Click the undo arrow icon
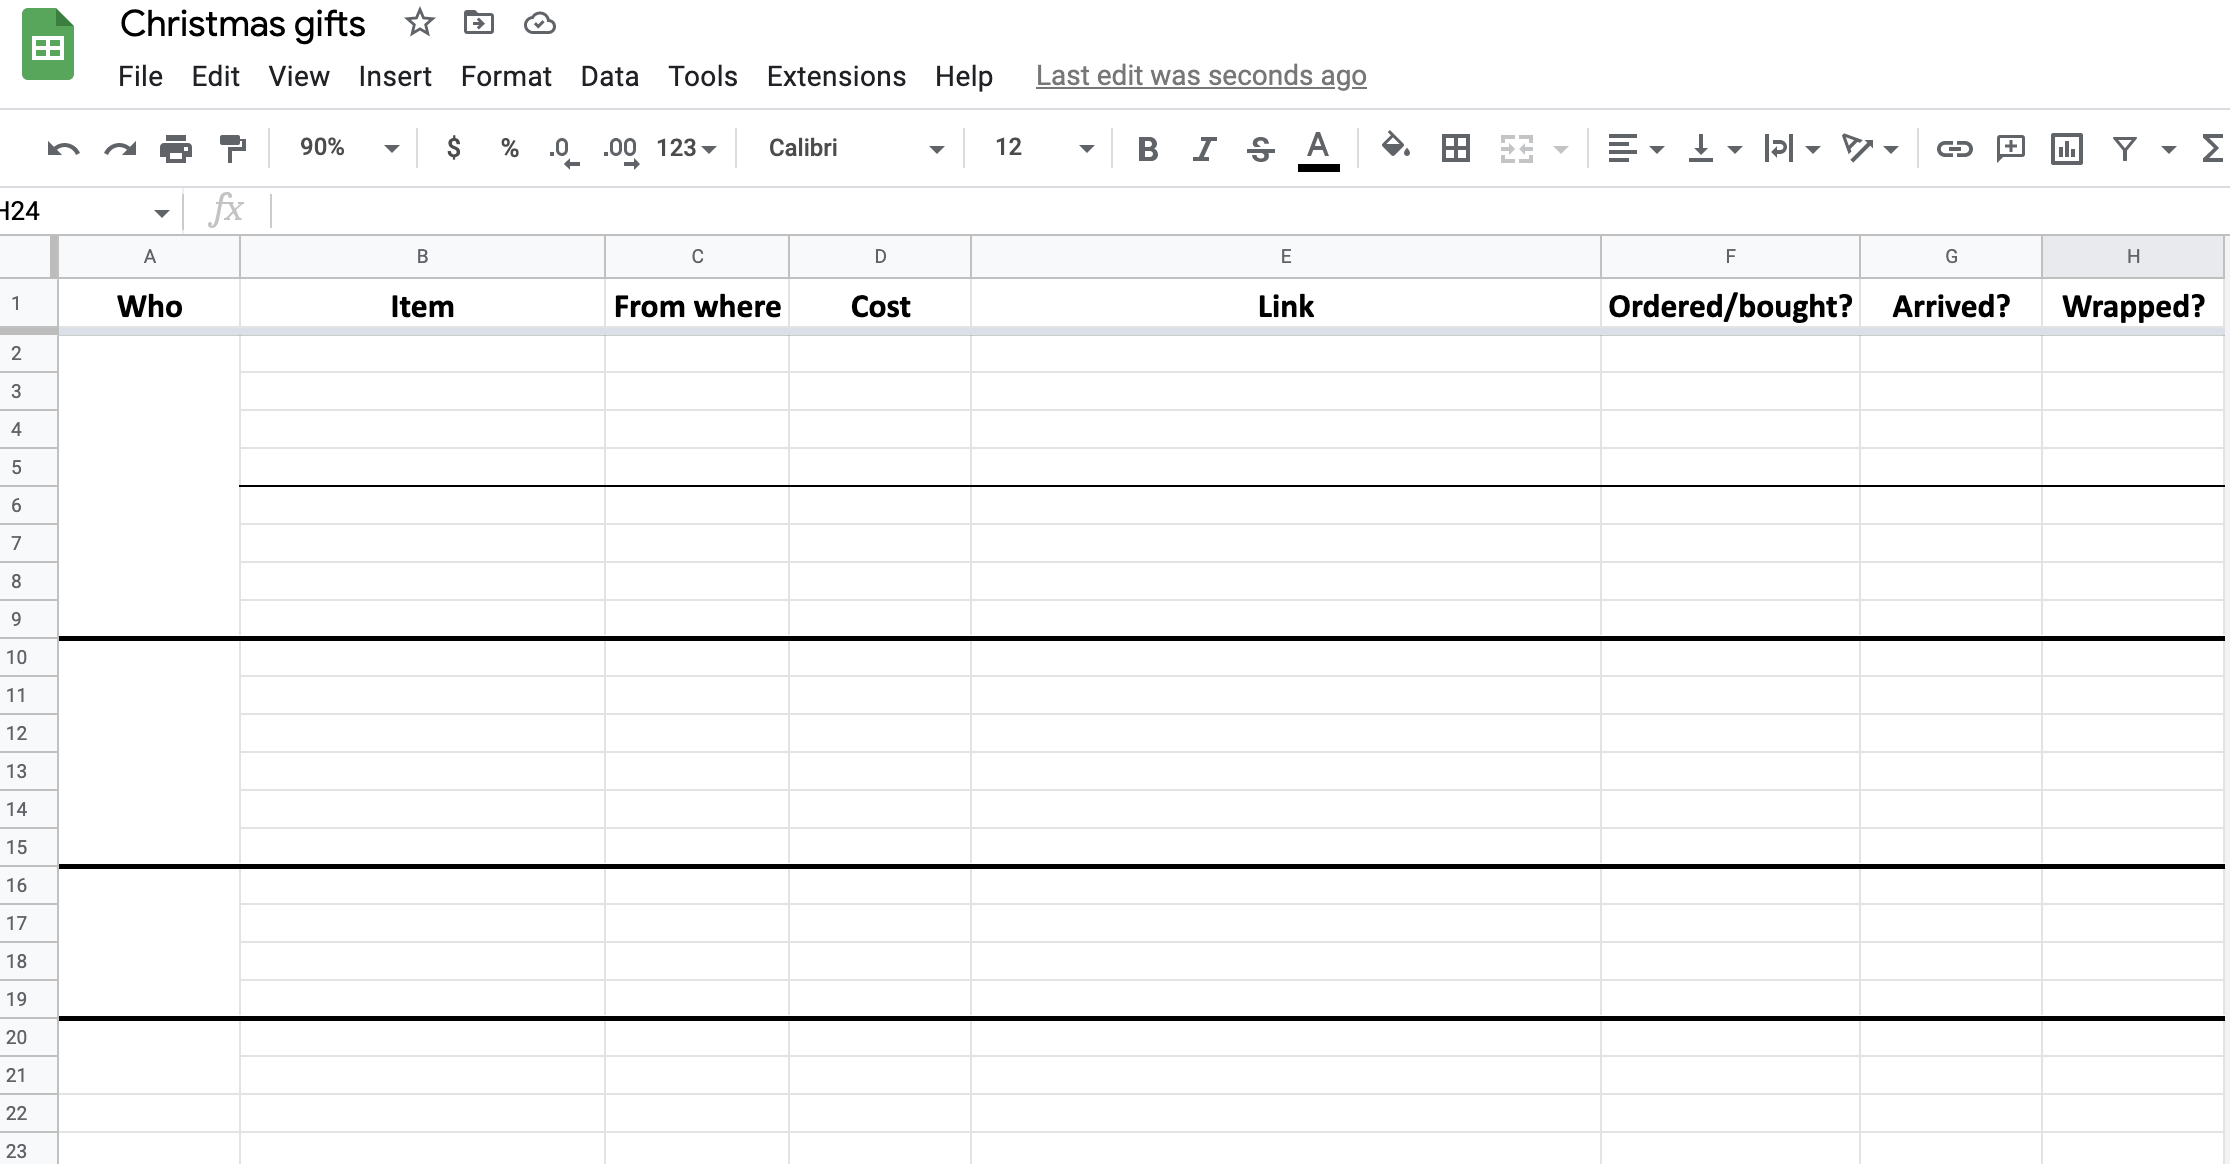 pos(63,149)
